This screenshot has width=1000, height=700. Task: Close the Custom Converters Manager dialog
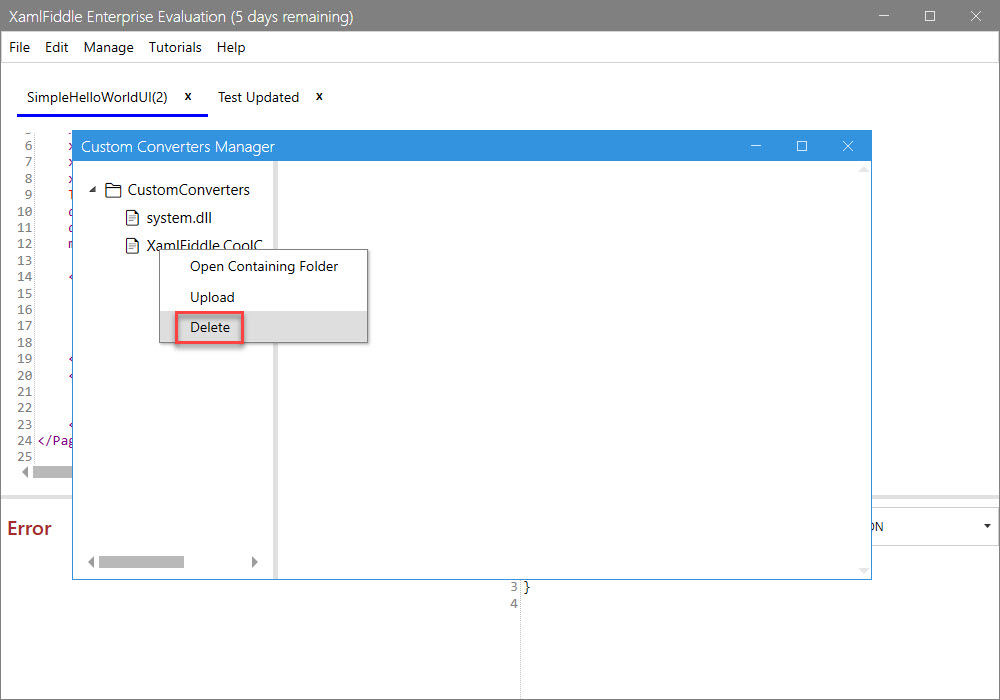coord(848,146)
